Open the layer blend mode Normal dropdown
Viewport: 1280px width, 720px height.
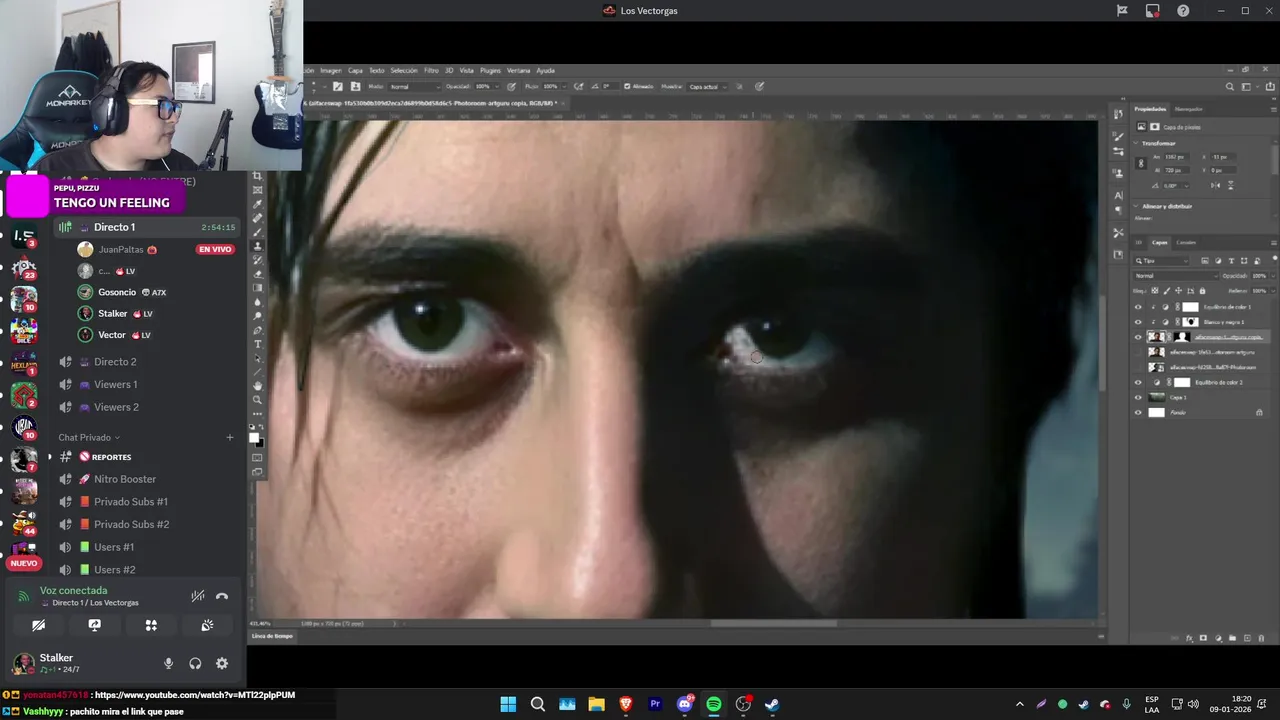click(1176, 276)
